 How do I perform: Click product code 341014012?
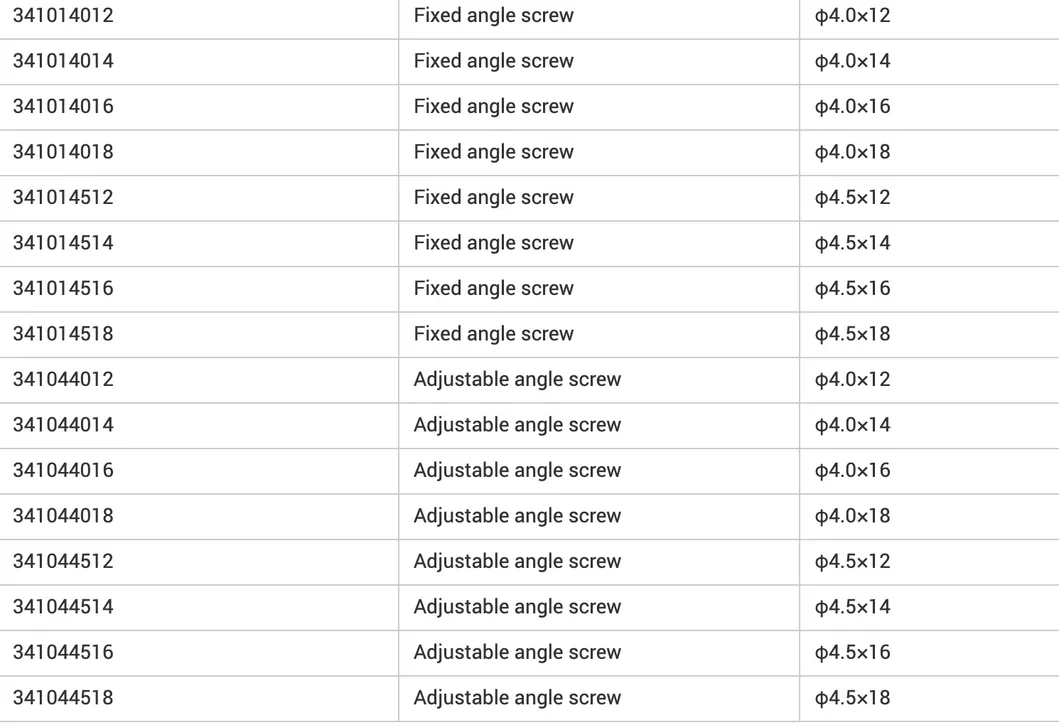[63, 16]
